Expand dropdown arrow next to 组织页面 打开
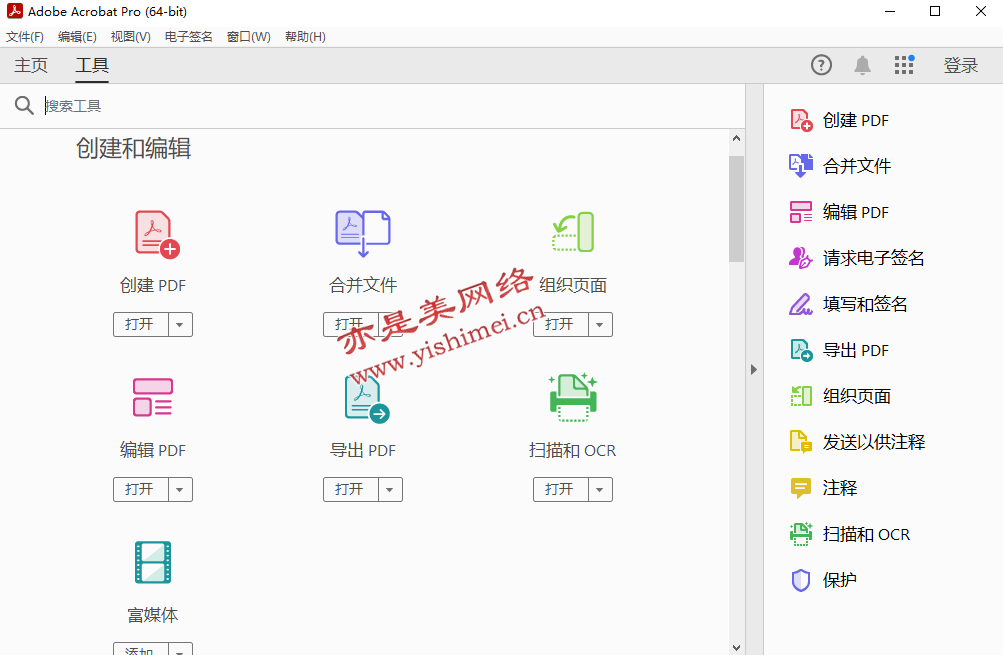This screenshot has width=1003, height=655. click(599, 325)
